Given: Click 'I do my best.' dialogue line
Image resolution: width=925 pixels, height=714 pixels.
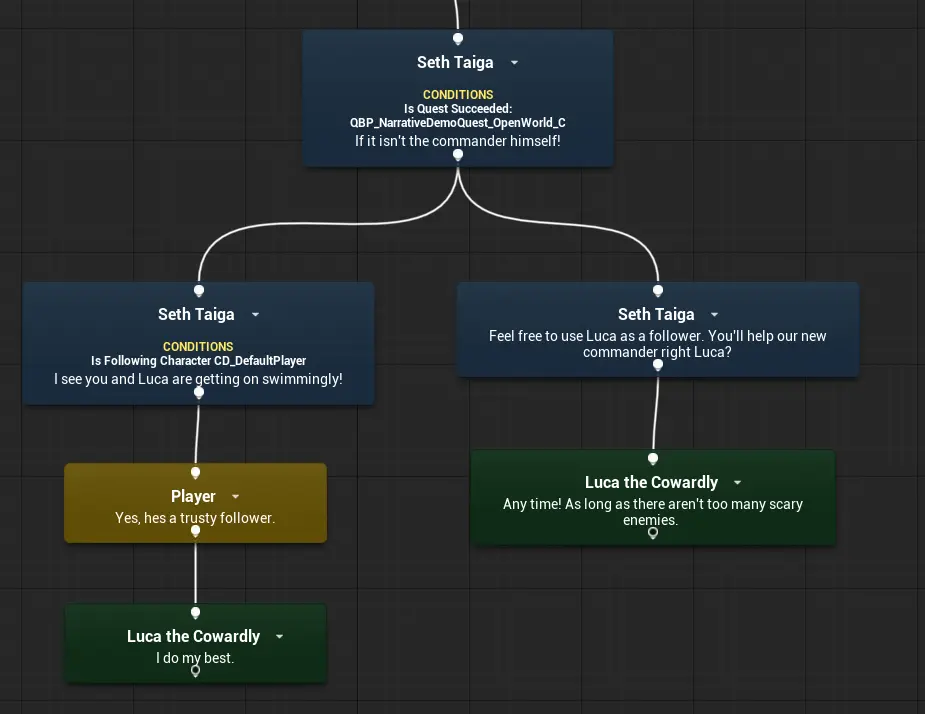Looking at the screenshot, I should (x=195, y=658).
